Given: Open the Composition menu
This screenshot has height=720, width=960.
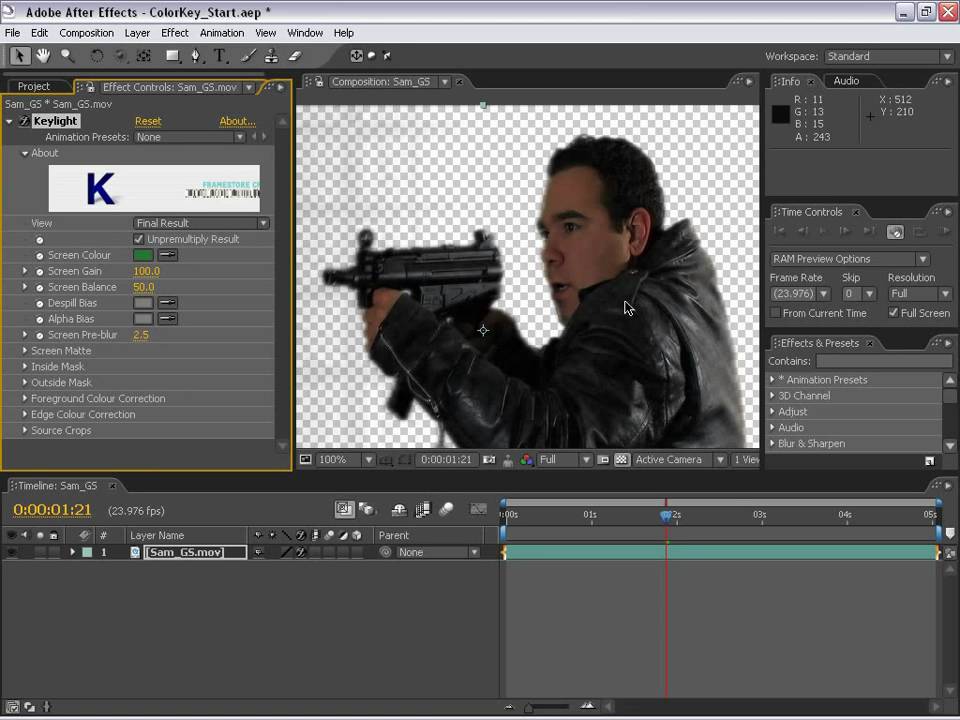Looking at the screenshot, I should click(x=86, y=33).
